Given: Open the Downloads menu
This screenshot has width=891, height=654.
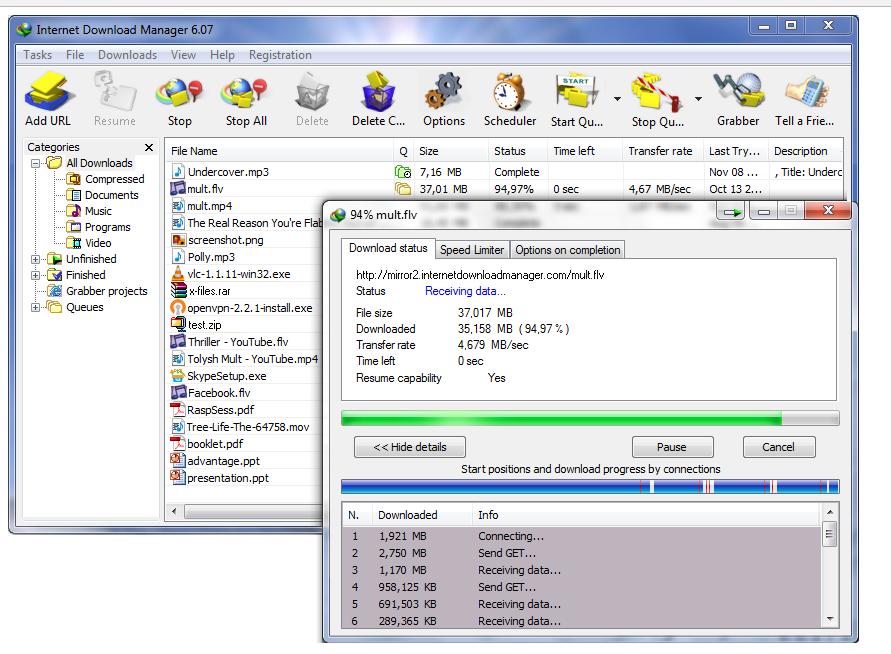Looking at the screenshot, I should tap(127, 55).
